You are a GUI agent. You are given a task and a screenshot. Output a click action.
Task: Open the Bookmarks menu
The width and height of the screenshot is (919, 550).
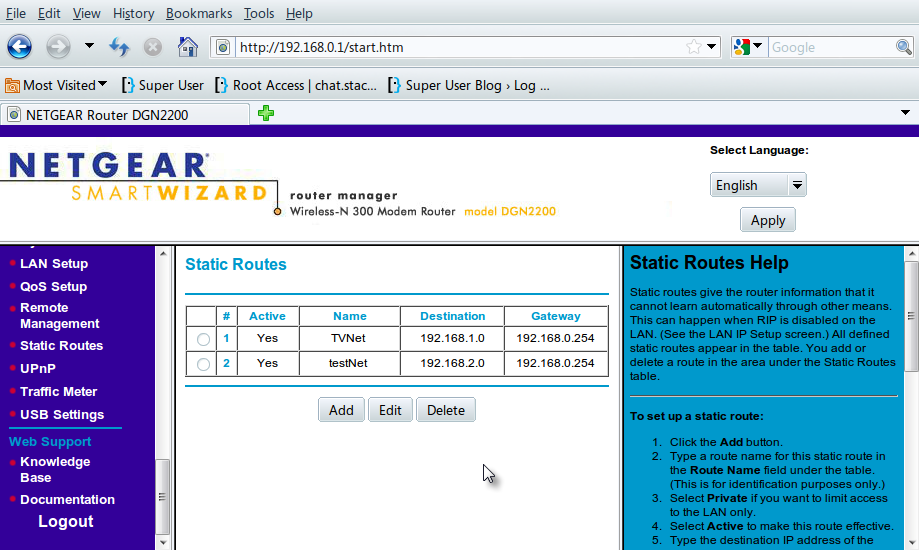[x=199, y=13]
